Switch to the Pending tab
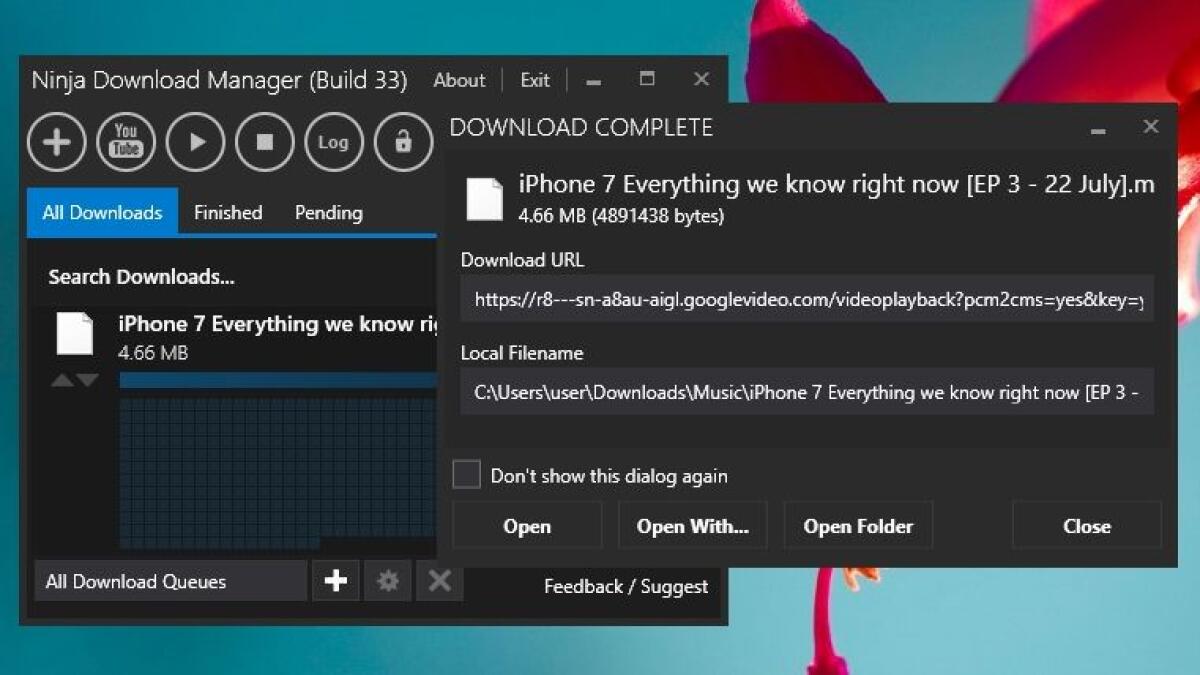The width and height of the screenshot is (1200, 675). [x=327, y=212]
